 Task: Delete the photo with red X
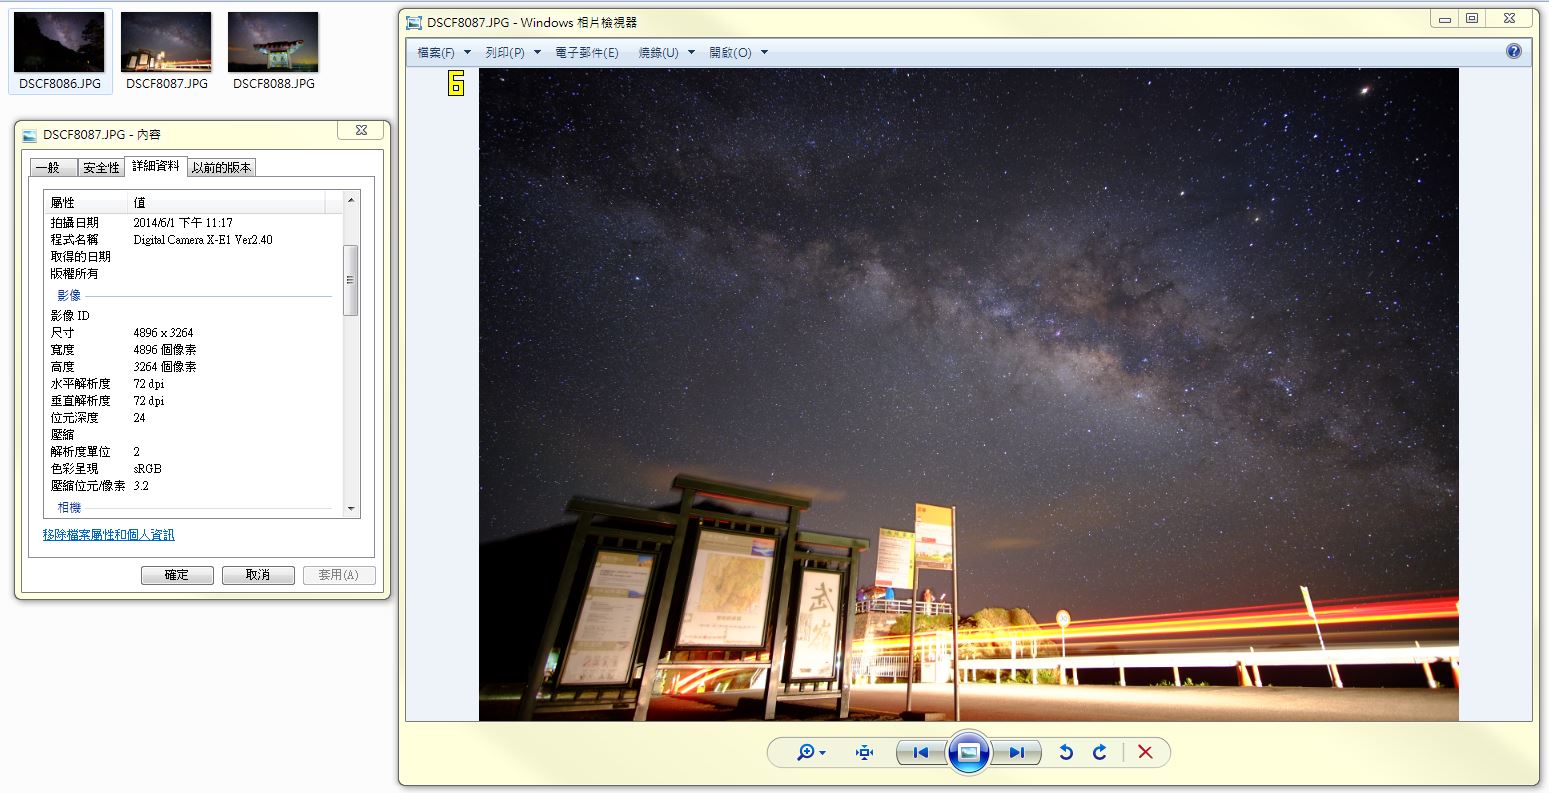1145,753
